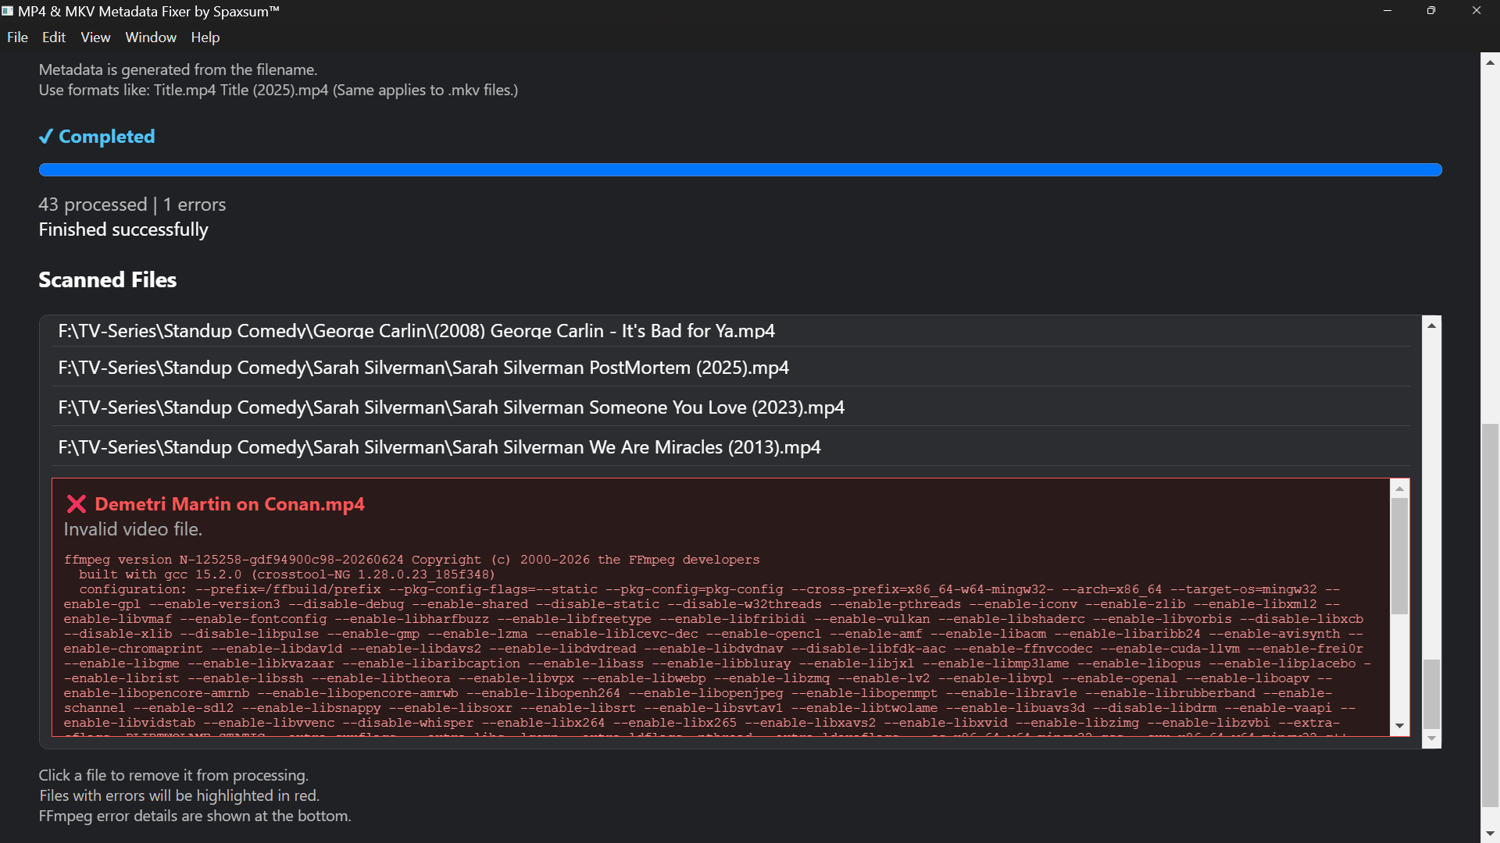Open the View menu
The image size is (1500, 843).
(95, 37)
